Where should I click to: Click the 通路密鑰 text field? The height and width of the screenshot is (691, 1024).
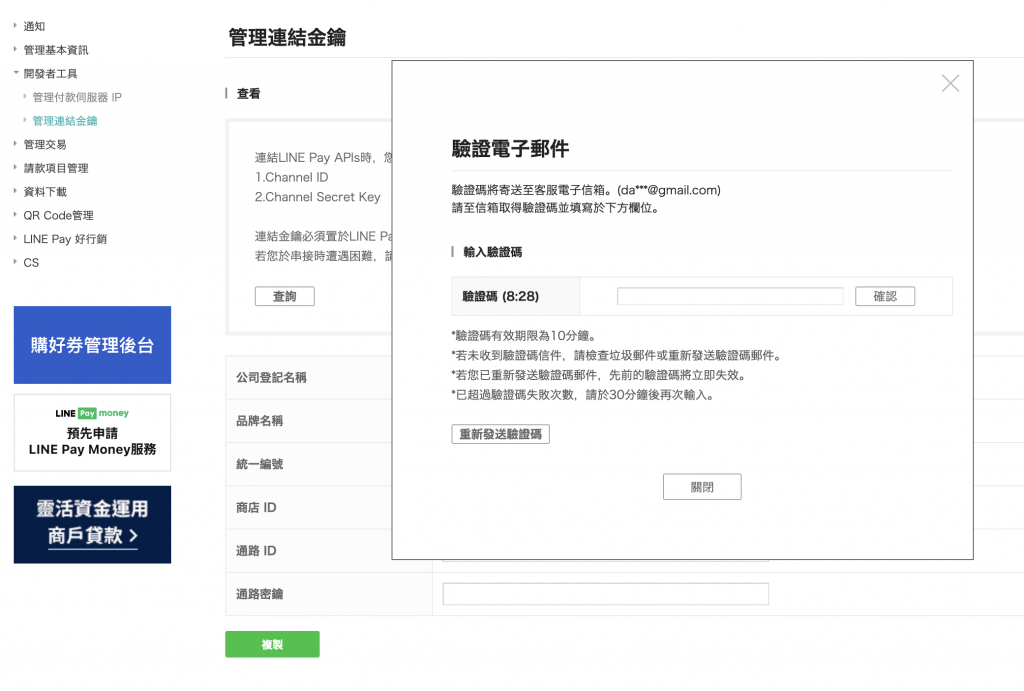605,594
